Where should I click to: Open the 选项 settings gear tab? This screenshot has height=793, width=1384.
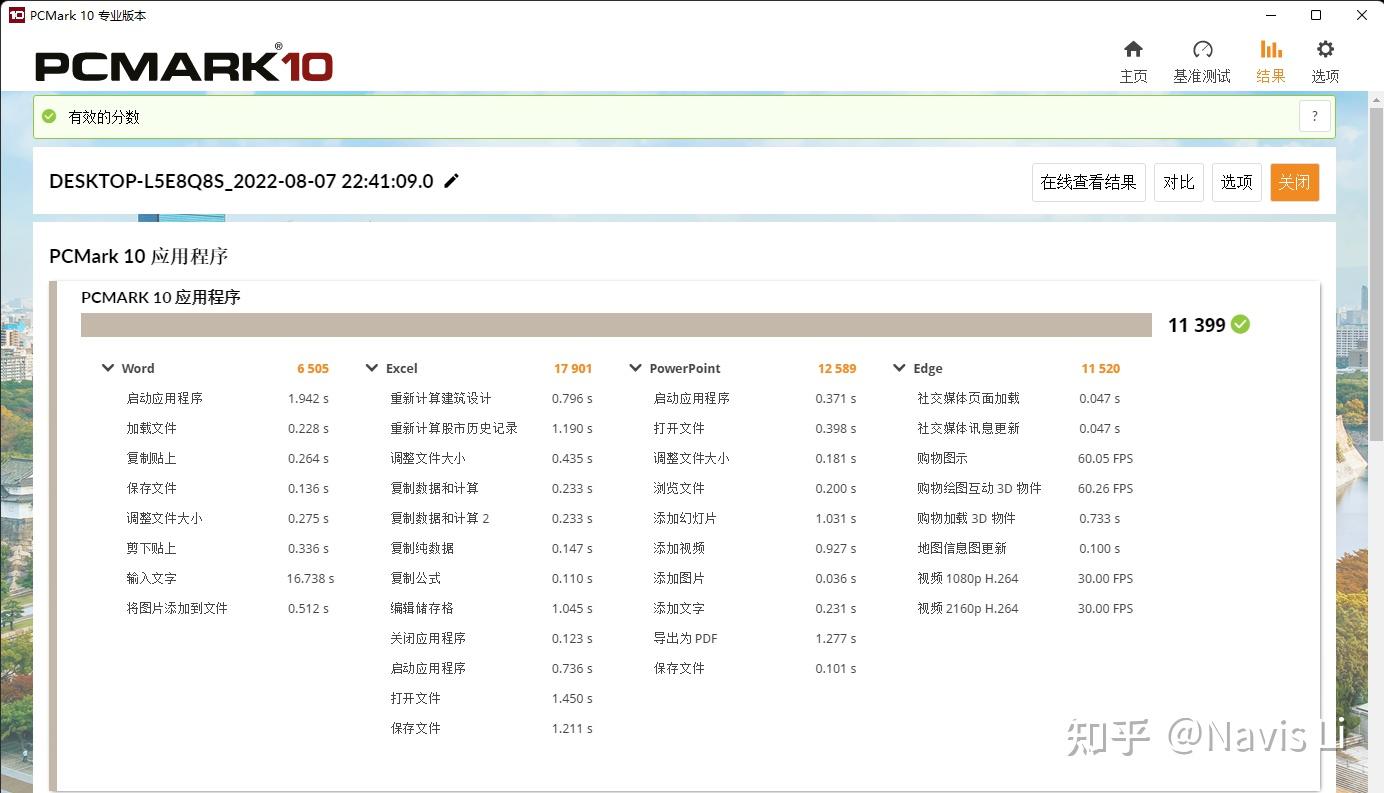click(x=1325, y=62)
